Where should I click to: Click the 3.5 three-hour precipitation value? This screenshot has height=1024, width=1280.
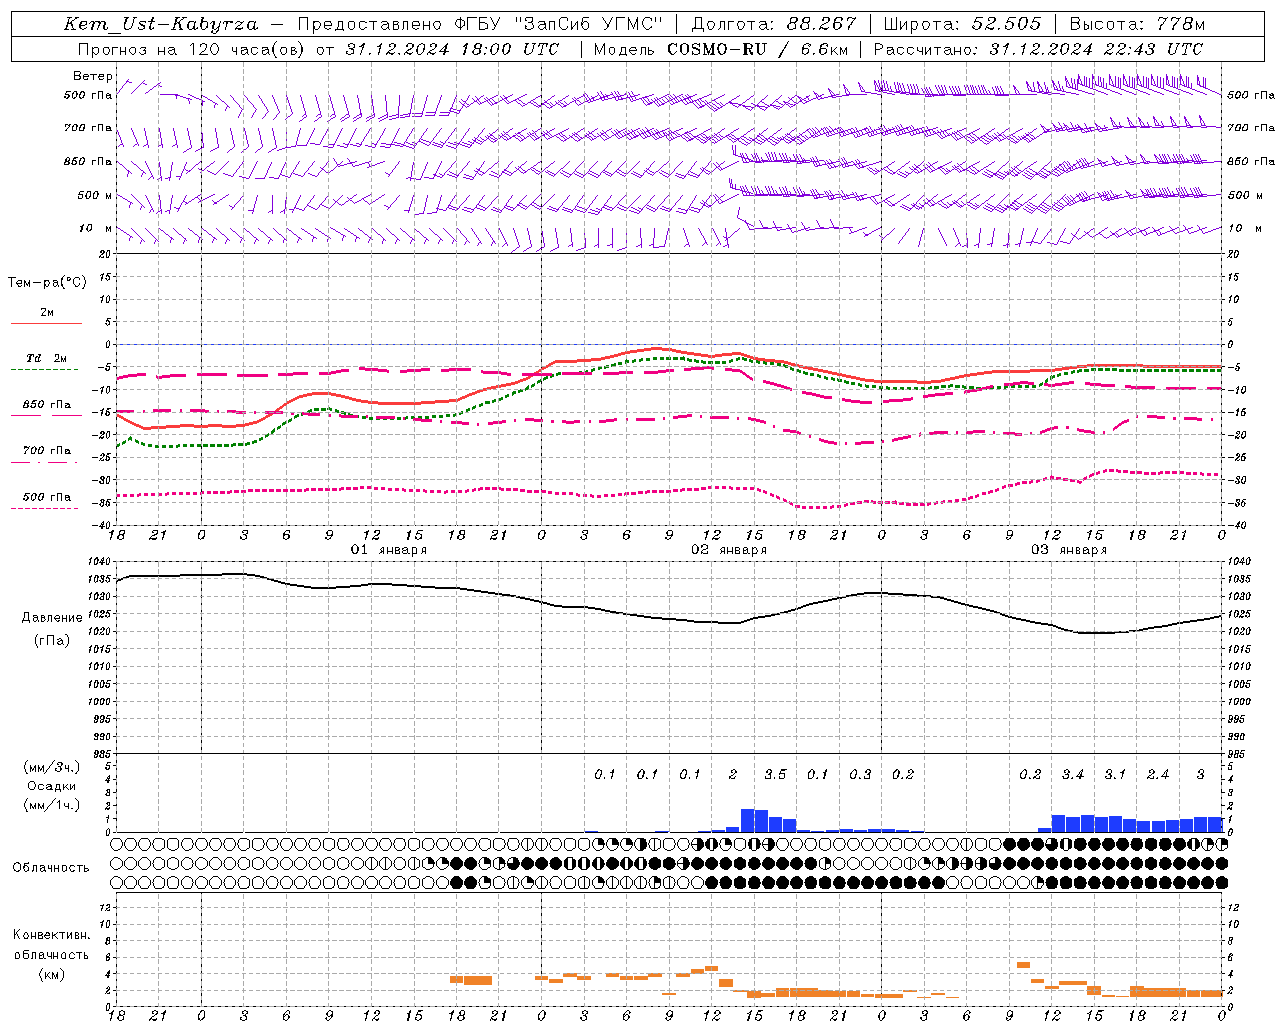pos(775,774)
